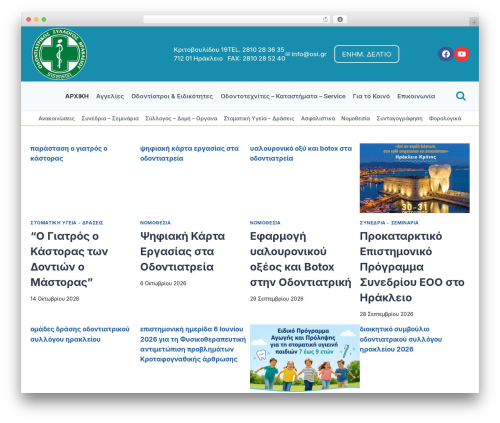Image resolution: width=500 pixels, height=423 pixels.
Task: Select Σύλλογος – Δομή – Όργανα item
Action: [x=181, y=118]
